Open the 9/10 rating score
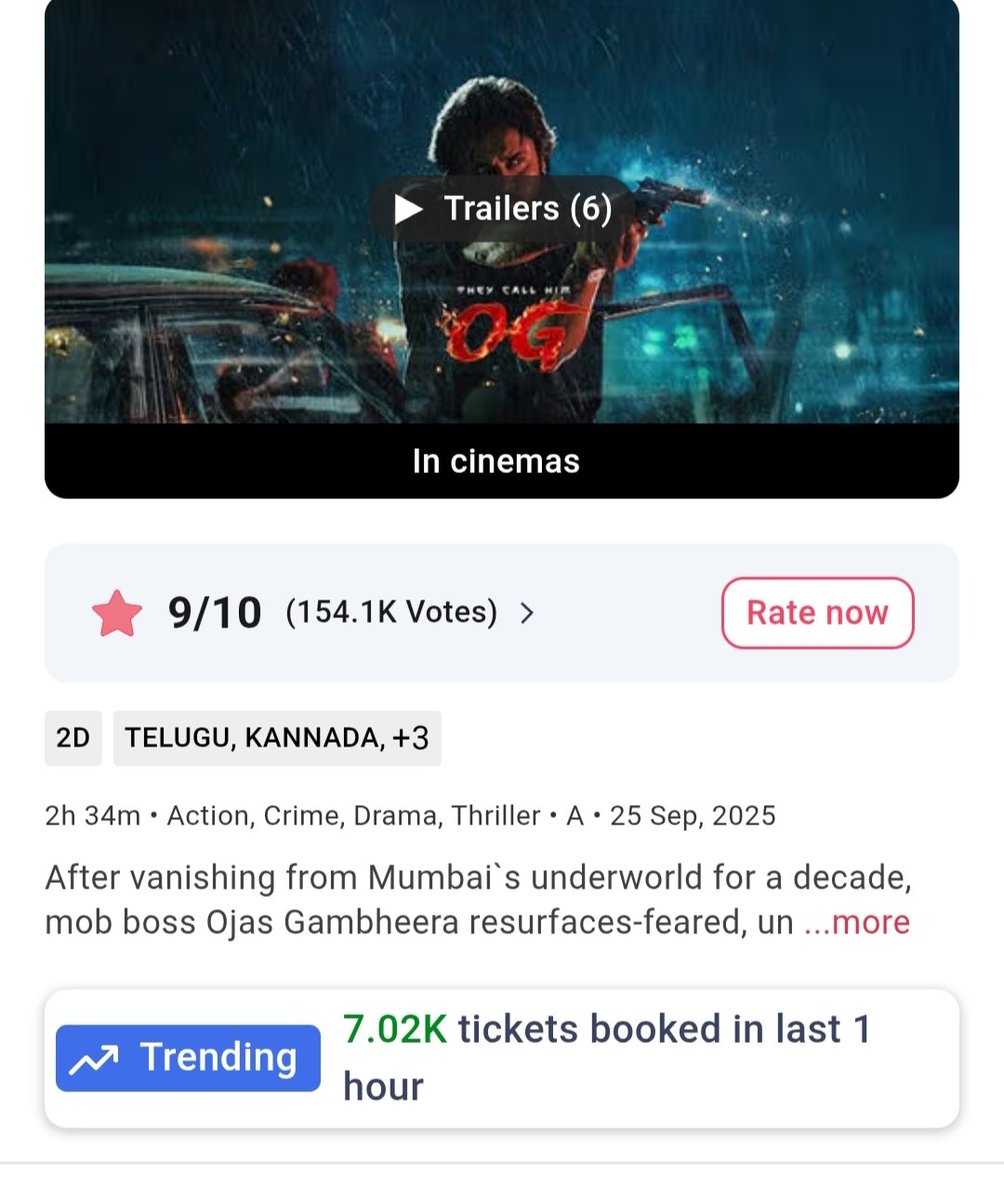 click(x=215, y=613)
